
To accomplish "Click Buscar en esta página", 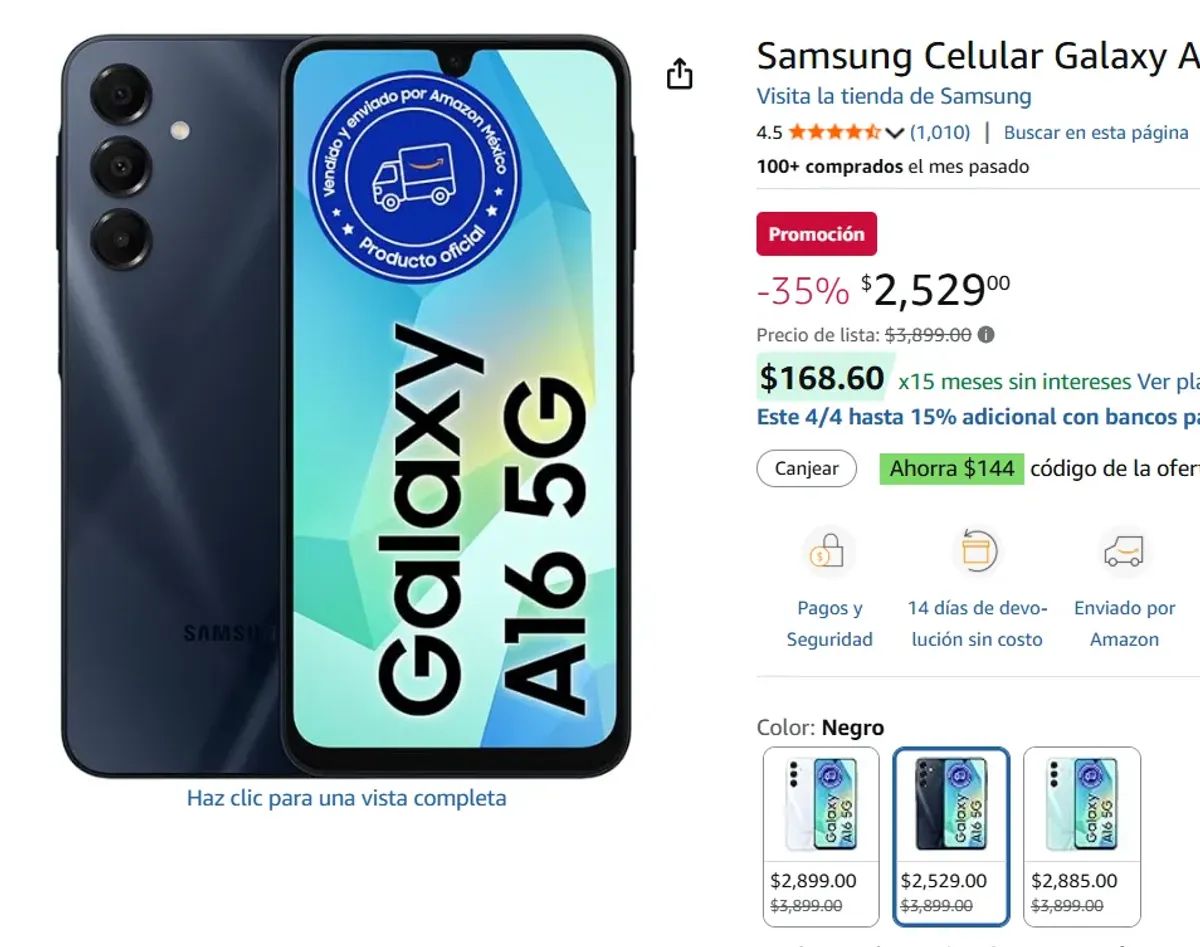I will pos(1096,131).
